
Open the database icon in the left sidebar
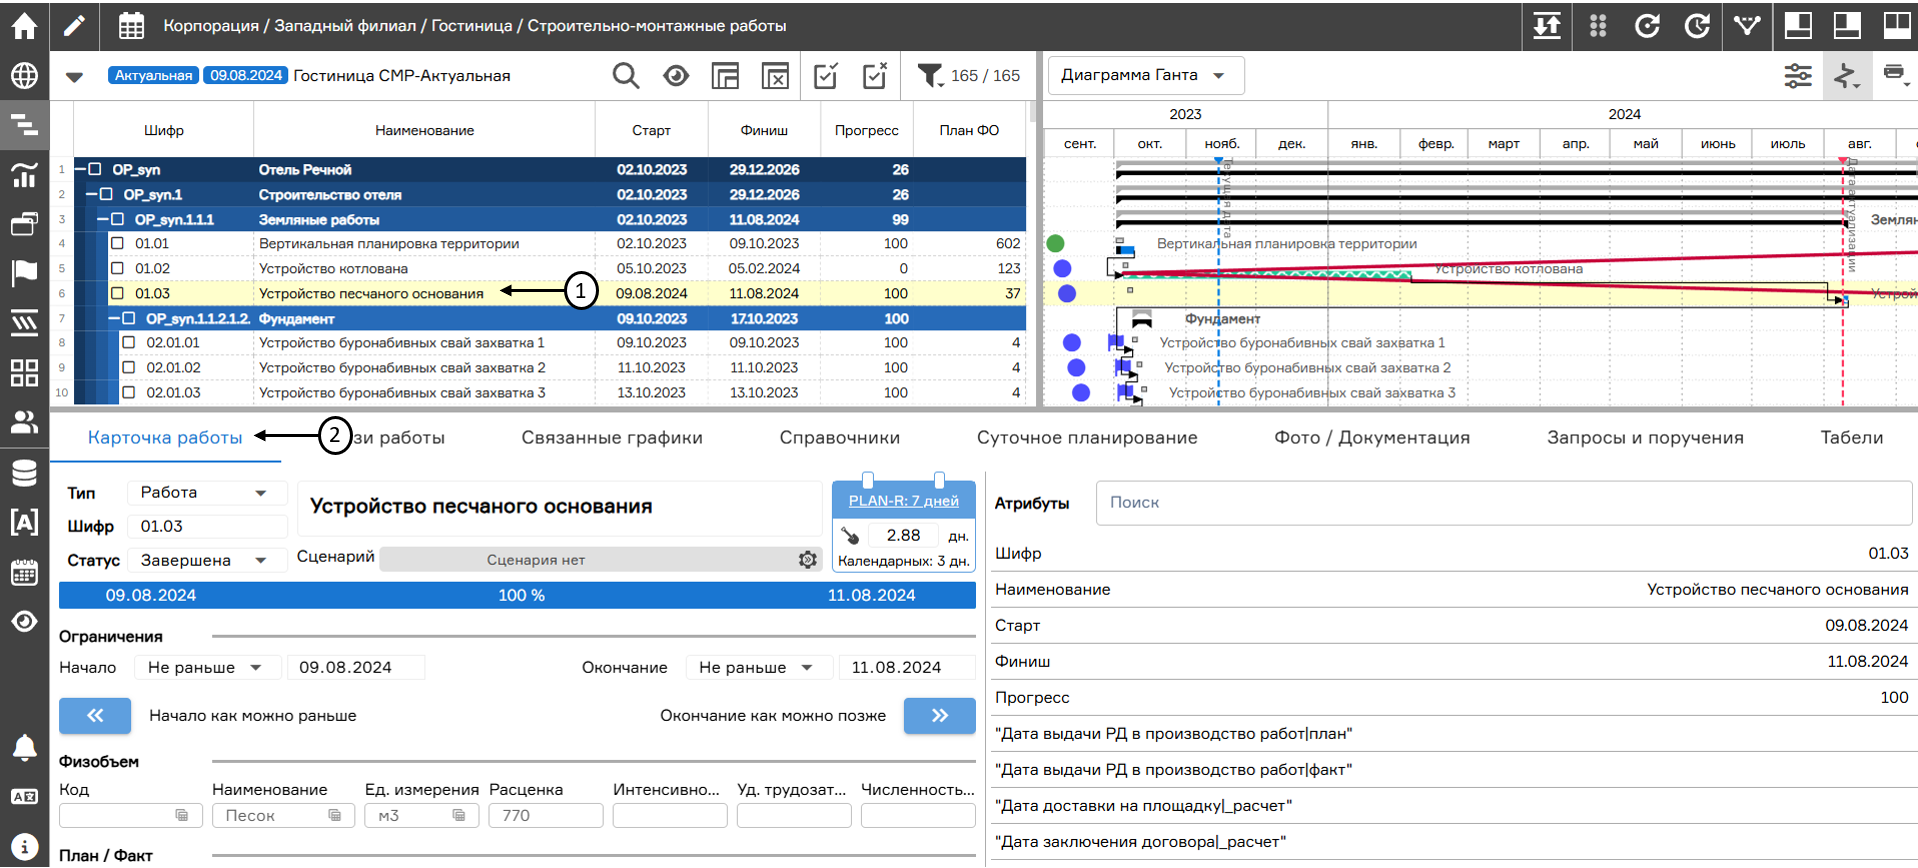tap(24, 472)
